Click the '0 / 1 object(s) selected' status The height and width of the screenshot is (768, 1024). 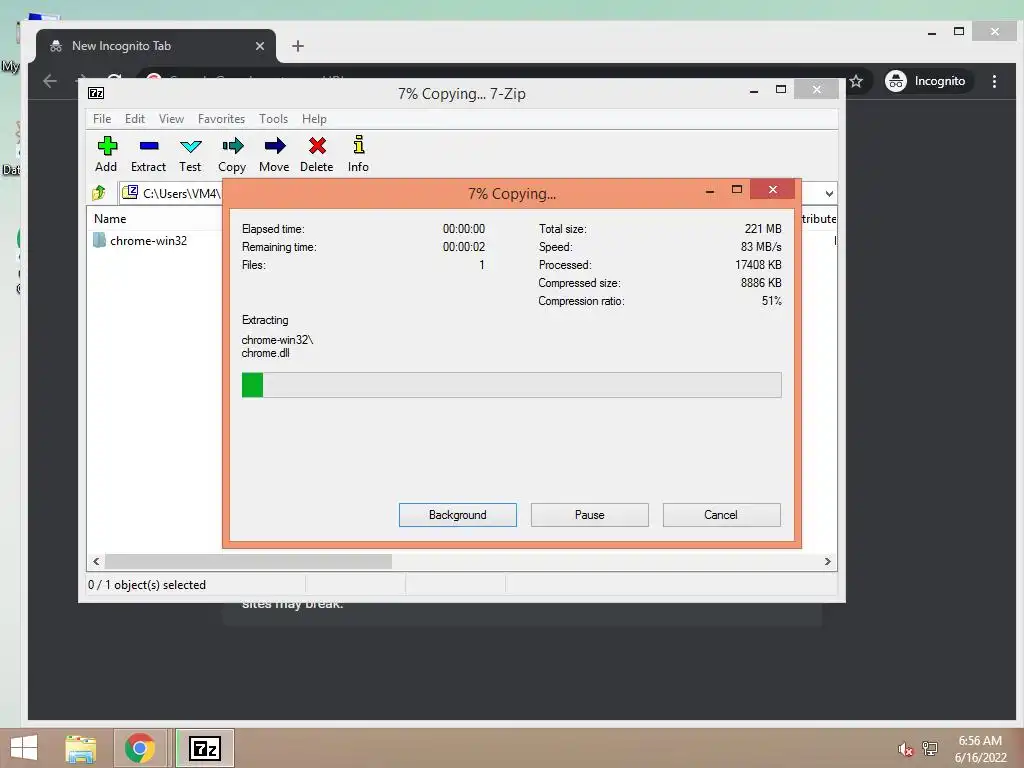pyautogui.click(x=147, y=584)
